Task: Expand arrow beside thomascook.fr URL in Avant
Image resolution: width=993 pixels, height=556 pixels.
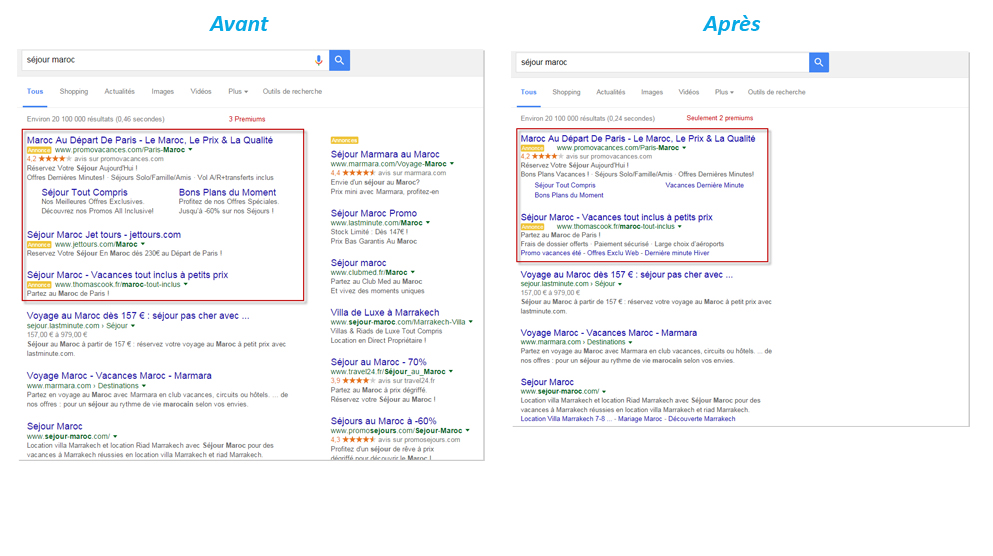Action: [186, 285]
